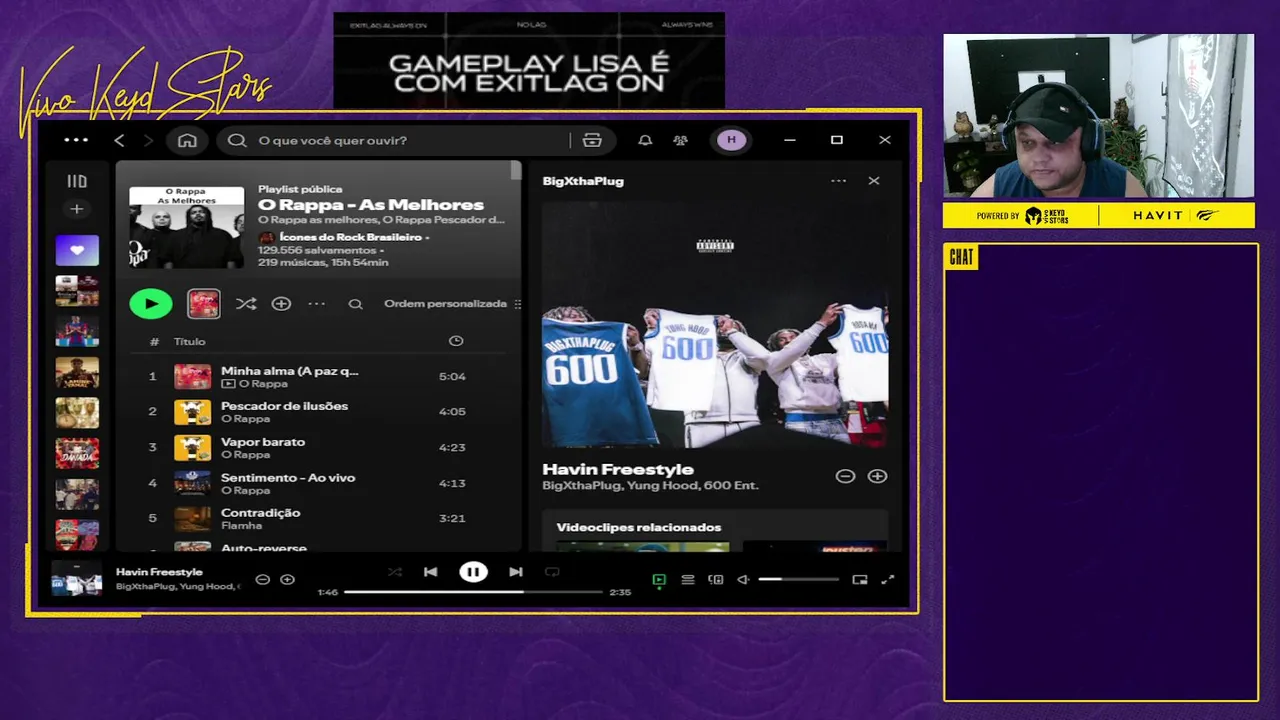
Task: Add current track with bottom bar plus
Action: (x=287, y=579)
